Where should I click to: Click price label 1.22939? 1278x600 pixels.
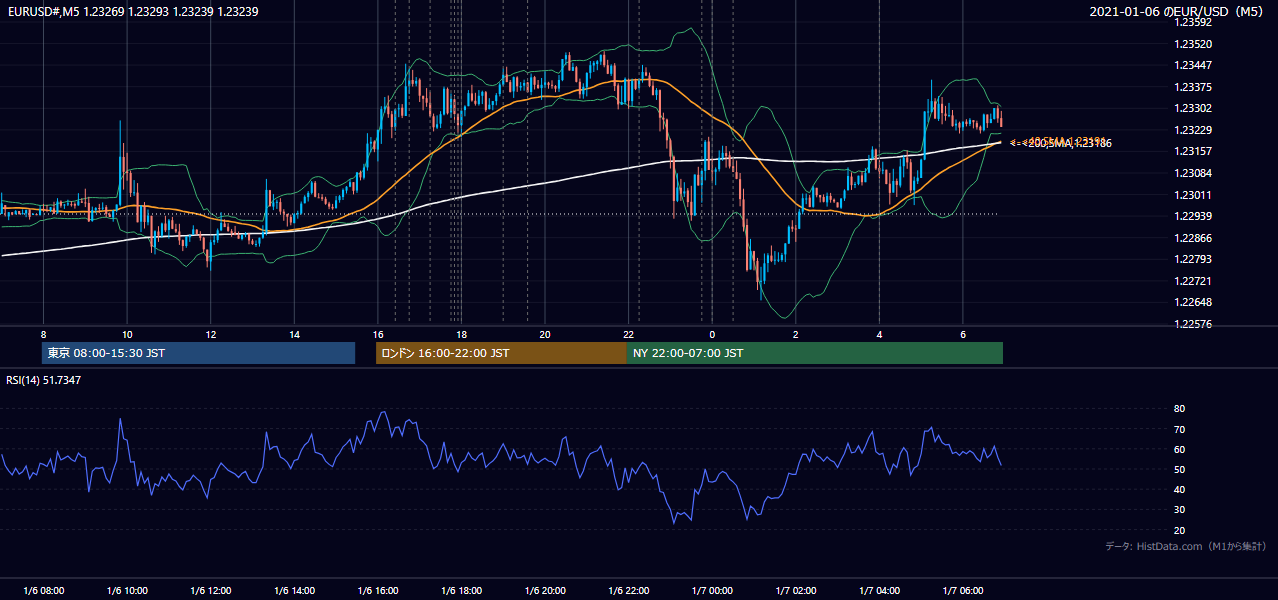coord(1193,216)
